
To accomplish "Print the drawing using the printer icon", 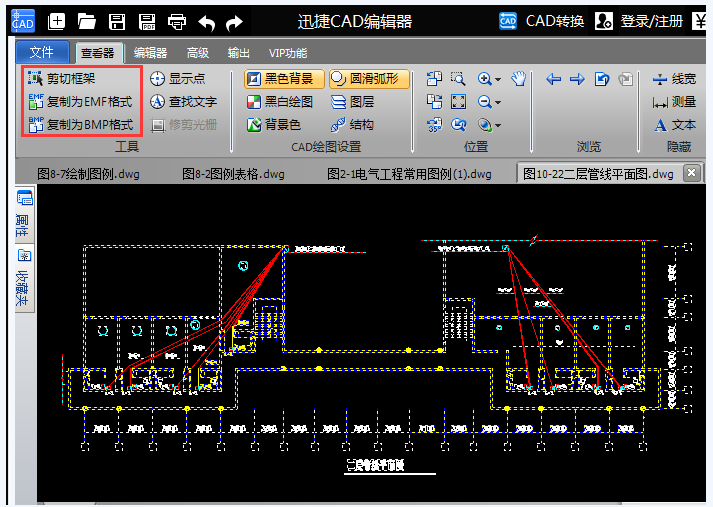I will coord(177,21).
